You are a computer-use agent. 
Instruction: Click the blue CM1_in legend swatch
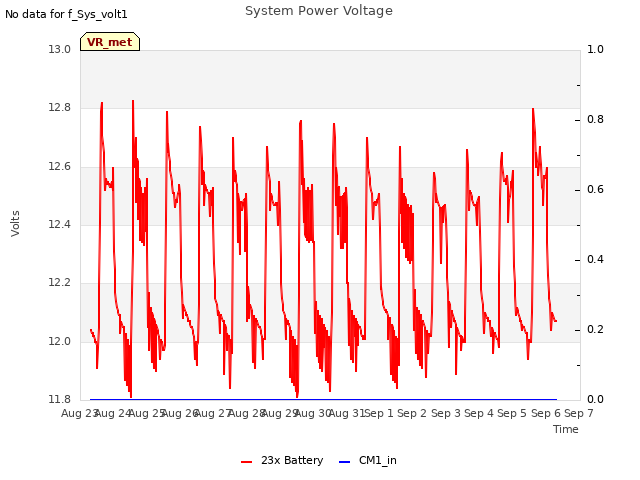click(344, 462)
